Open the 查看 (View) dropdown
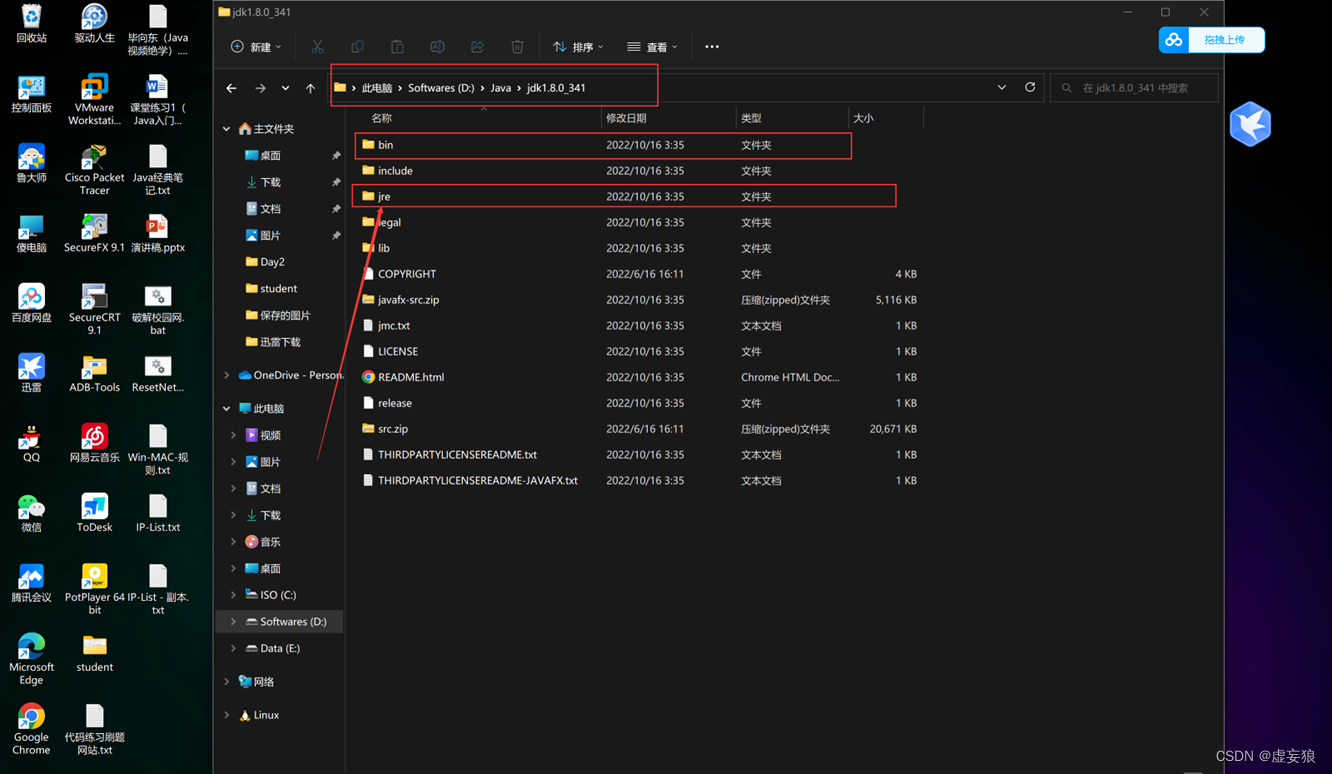Image resolution: width=1332 pixels, height=774 pixels. (653, 46)
